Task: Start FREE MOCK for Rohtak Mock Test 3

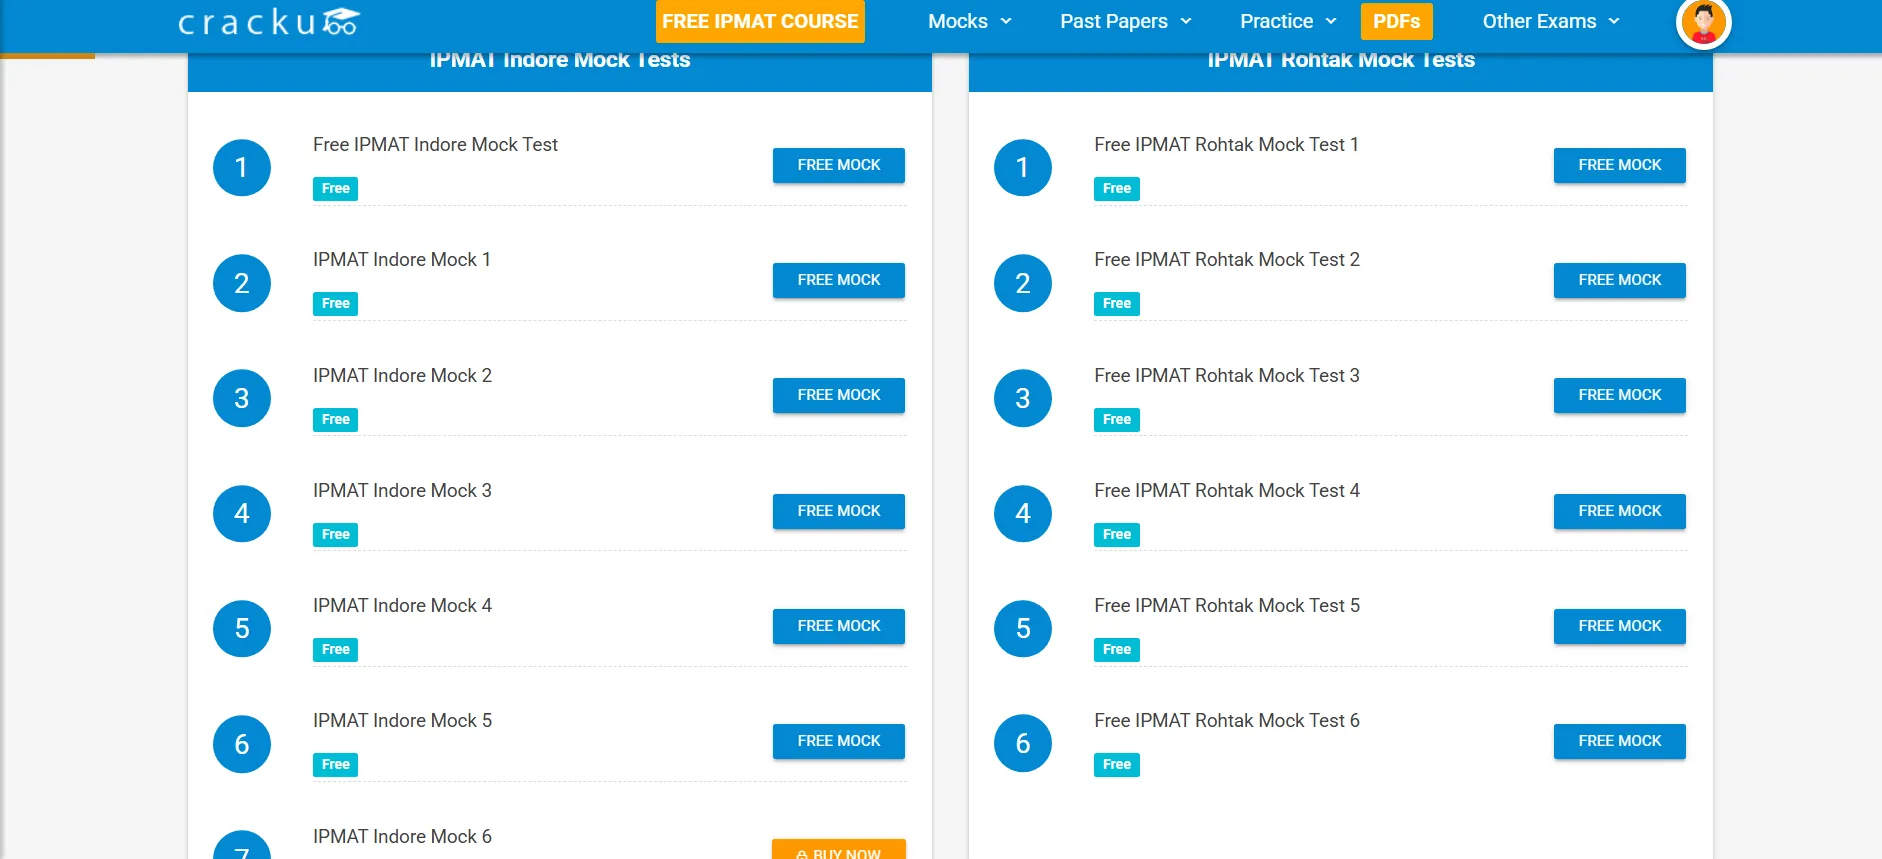Action: click(x=1620, y=395)
